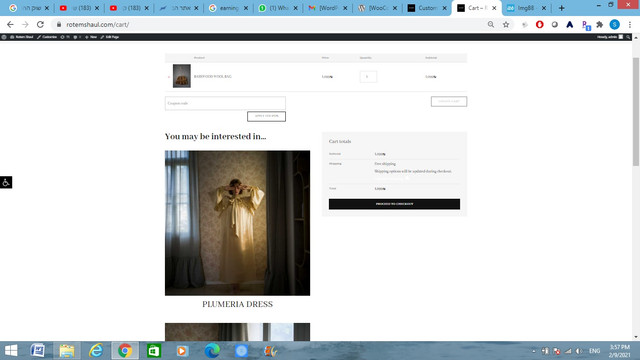Open the accessibility widget icon

[6, 182]
